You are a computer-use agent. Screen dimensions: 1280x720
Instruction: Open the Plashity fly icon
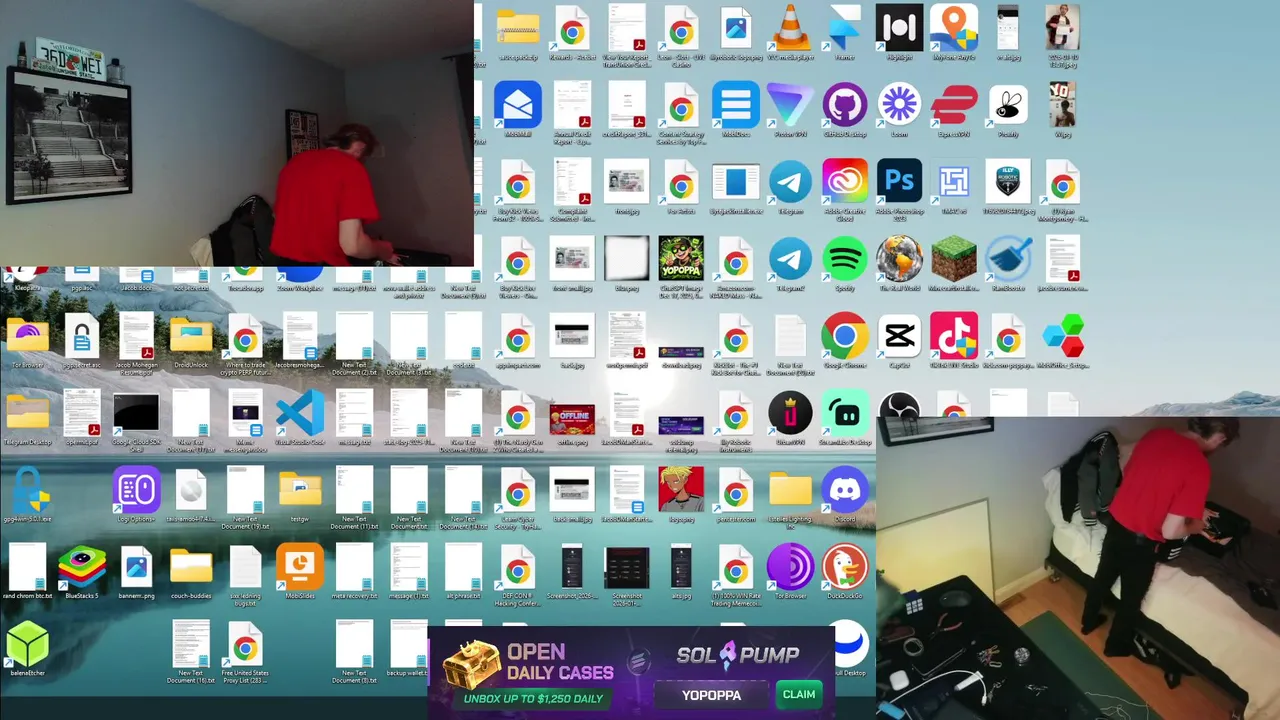1008,105
